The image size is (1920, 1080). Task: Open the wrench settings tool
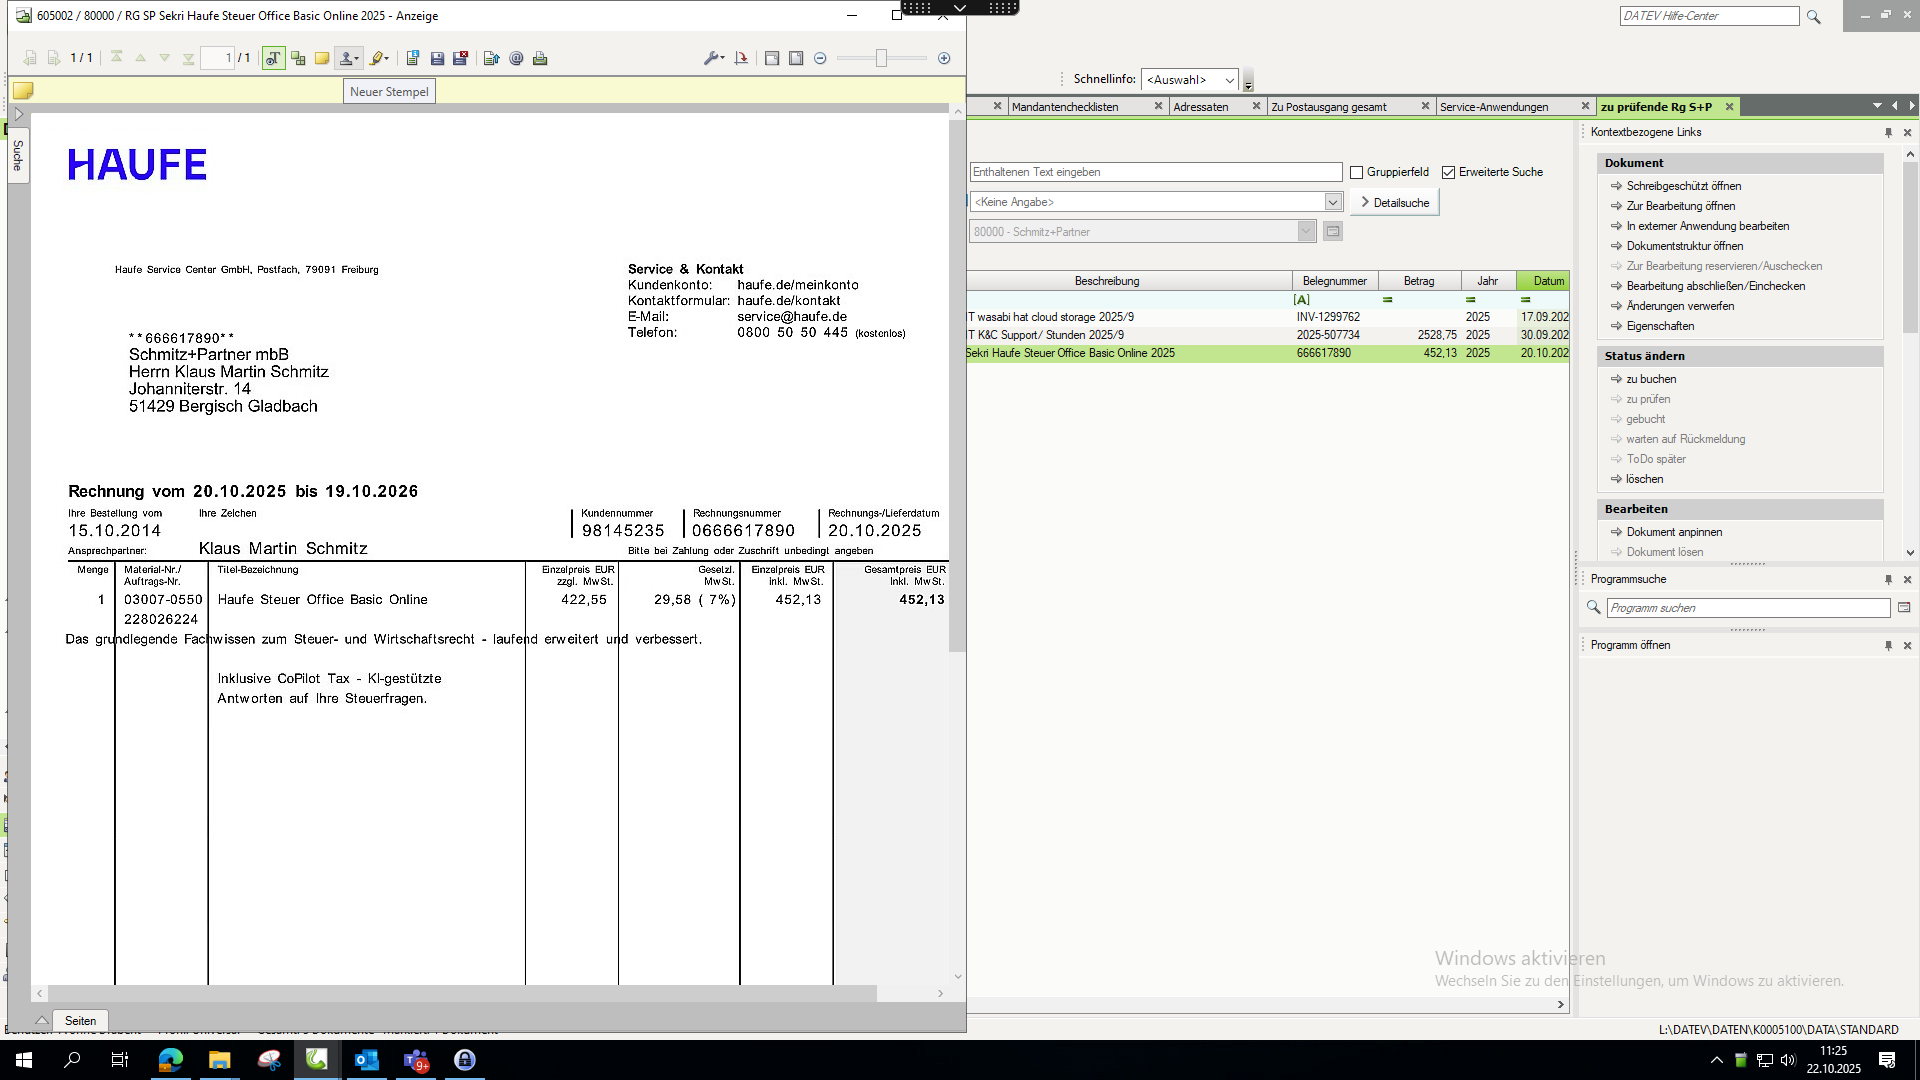pyautogui.click(x=711, y=58)
